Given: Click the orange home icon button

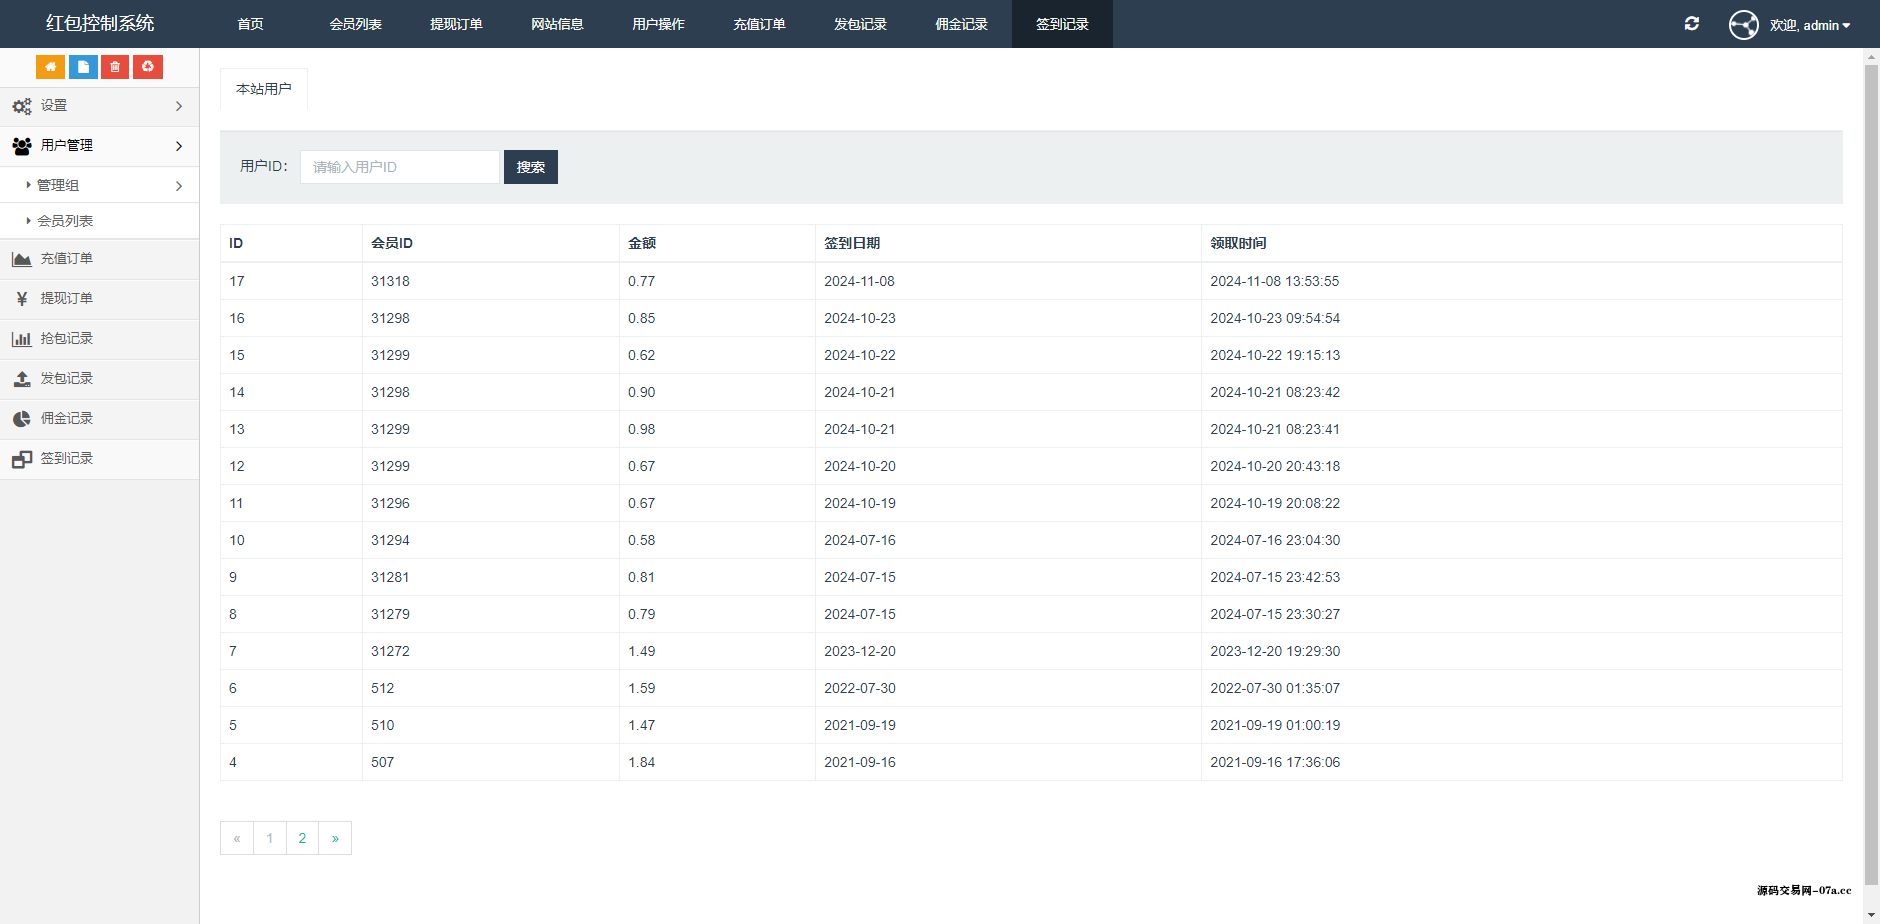Looking at the screenshot, I should click(50, 67).
